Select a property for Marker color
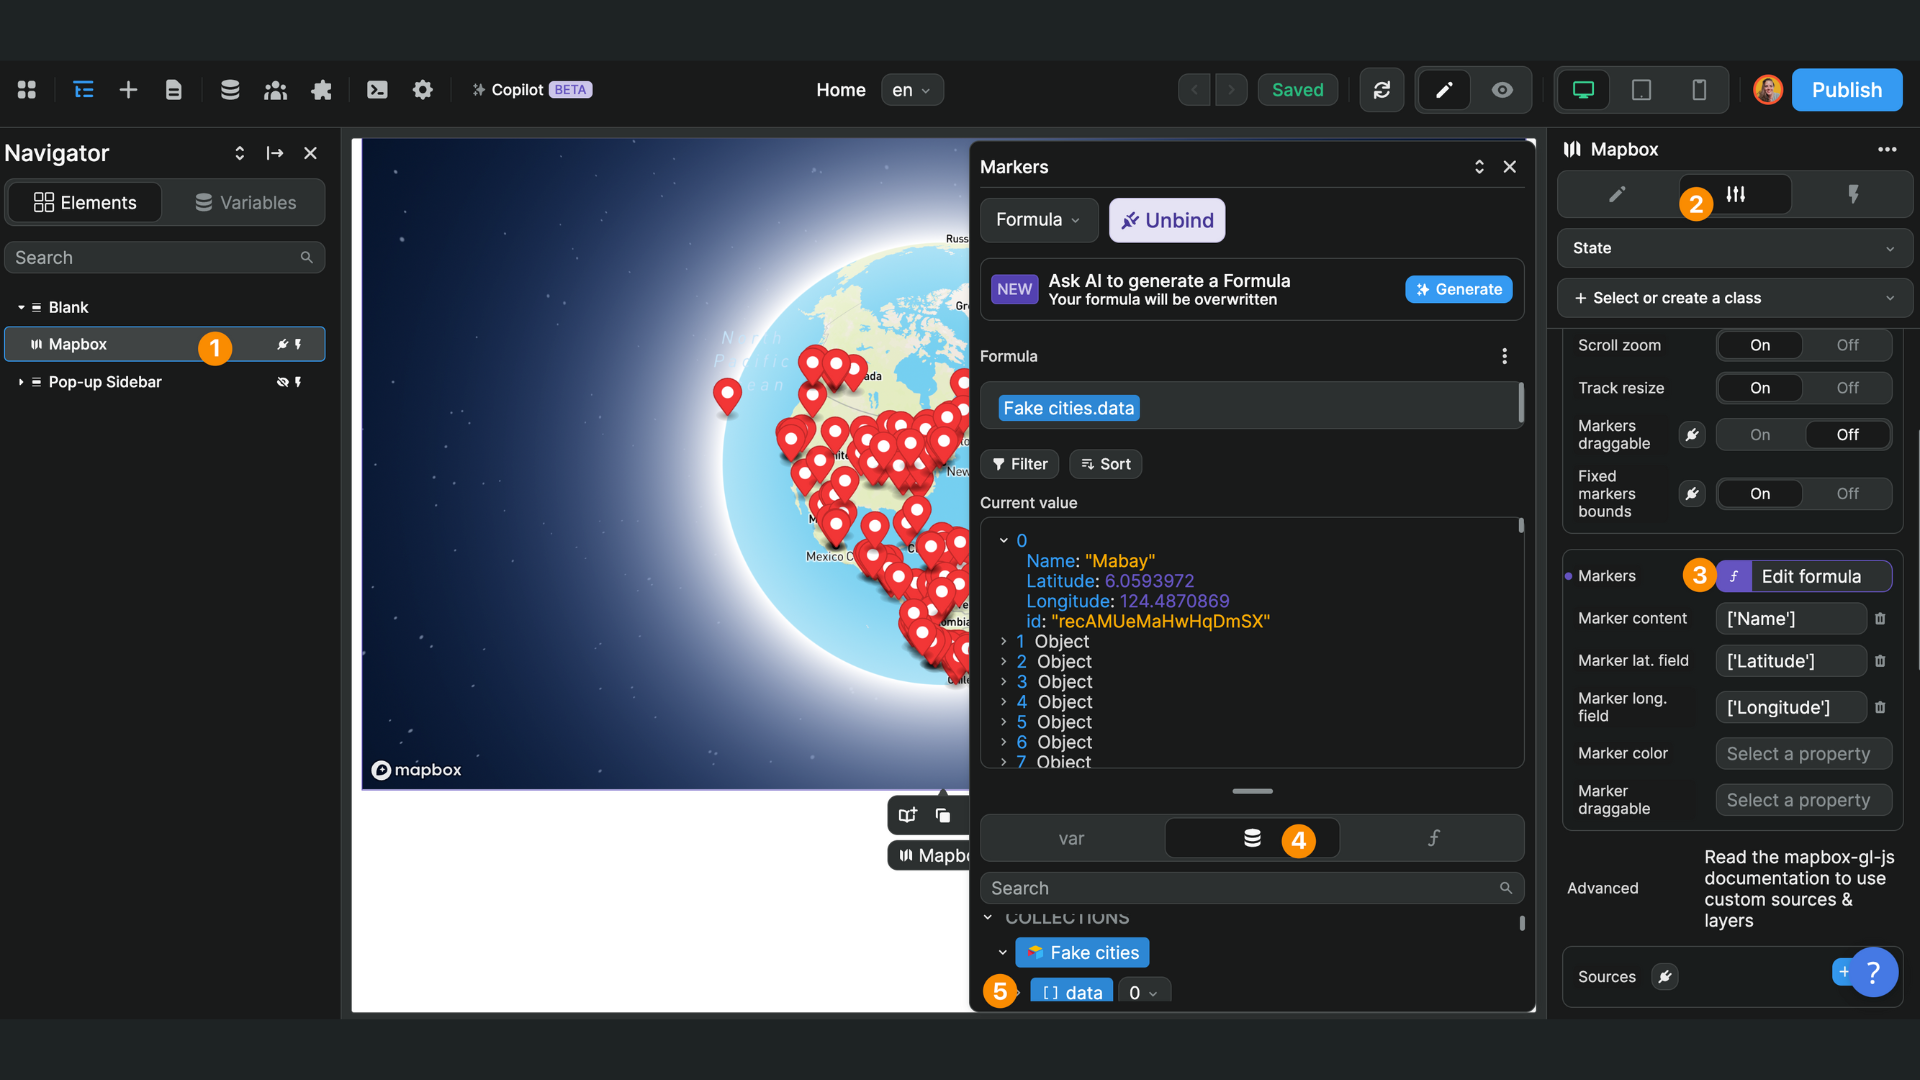This screenshot has height=1080, width=1920. (1803, 753)
